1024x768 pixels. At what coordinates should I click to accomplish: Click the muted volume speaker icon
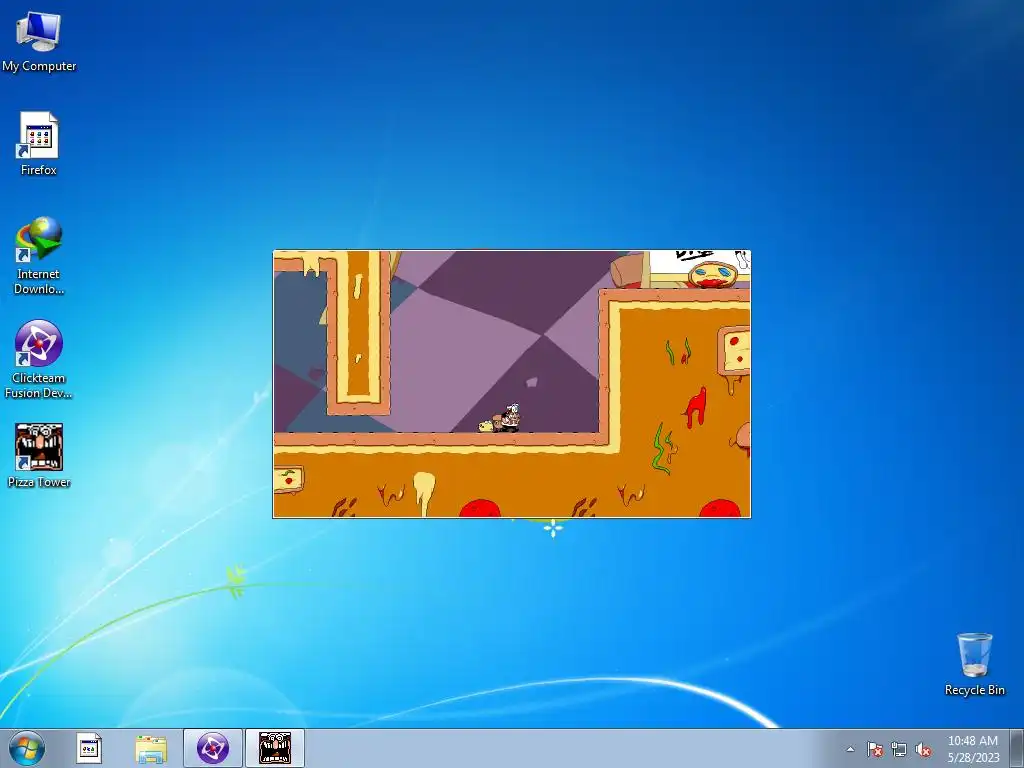[x=923, y=749]
